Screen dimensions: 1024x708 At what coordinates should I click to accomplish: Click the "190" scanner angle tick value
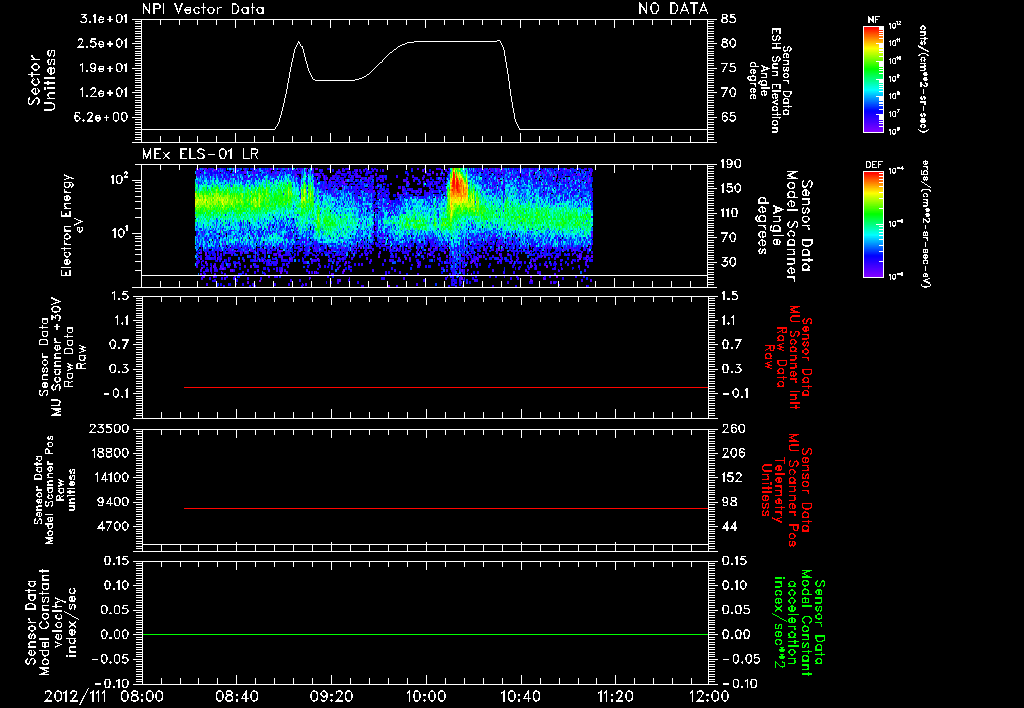pos(731,164)
